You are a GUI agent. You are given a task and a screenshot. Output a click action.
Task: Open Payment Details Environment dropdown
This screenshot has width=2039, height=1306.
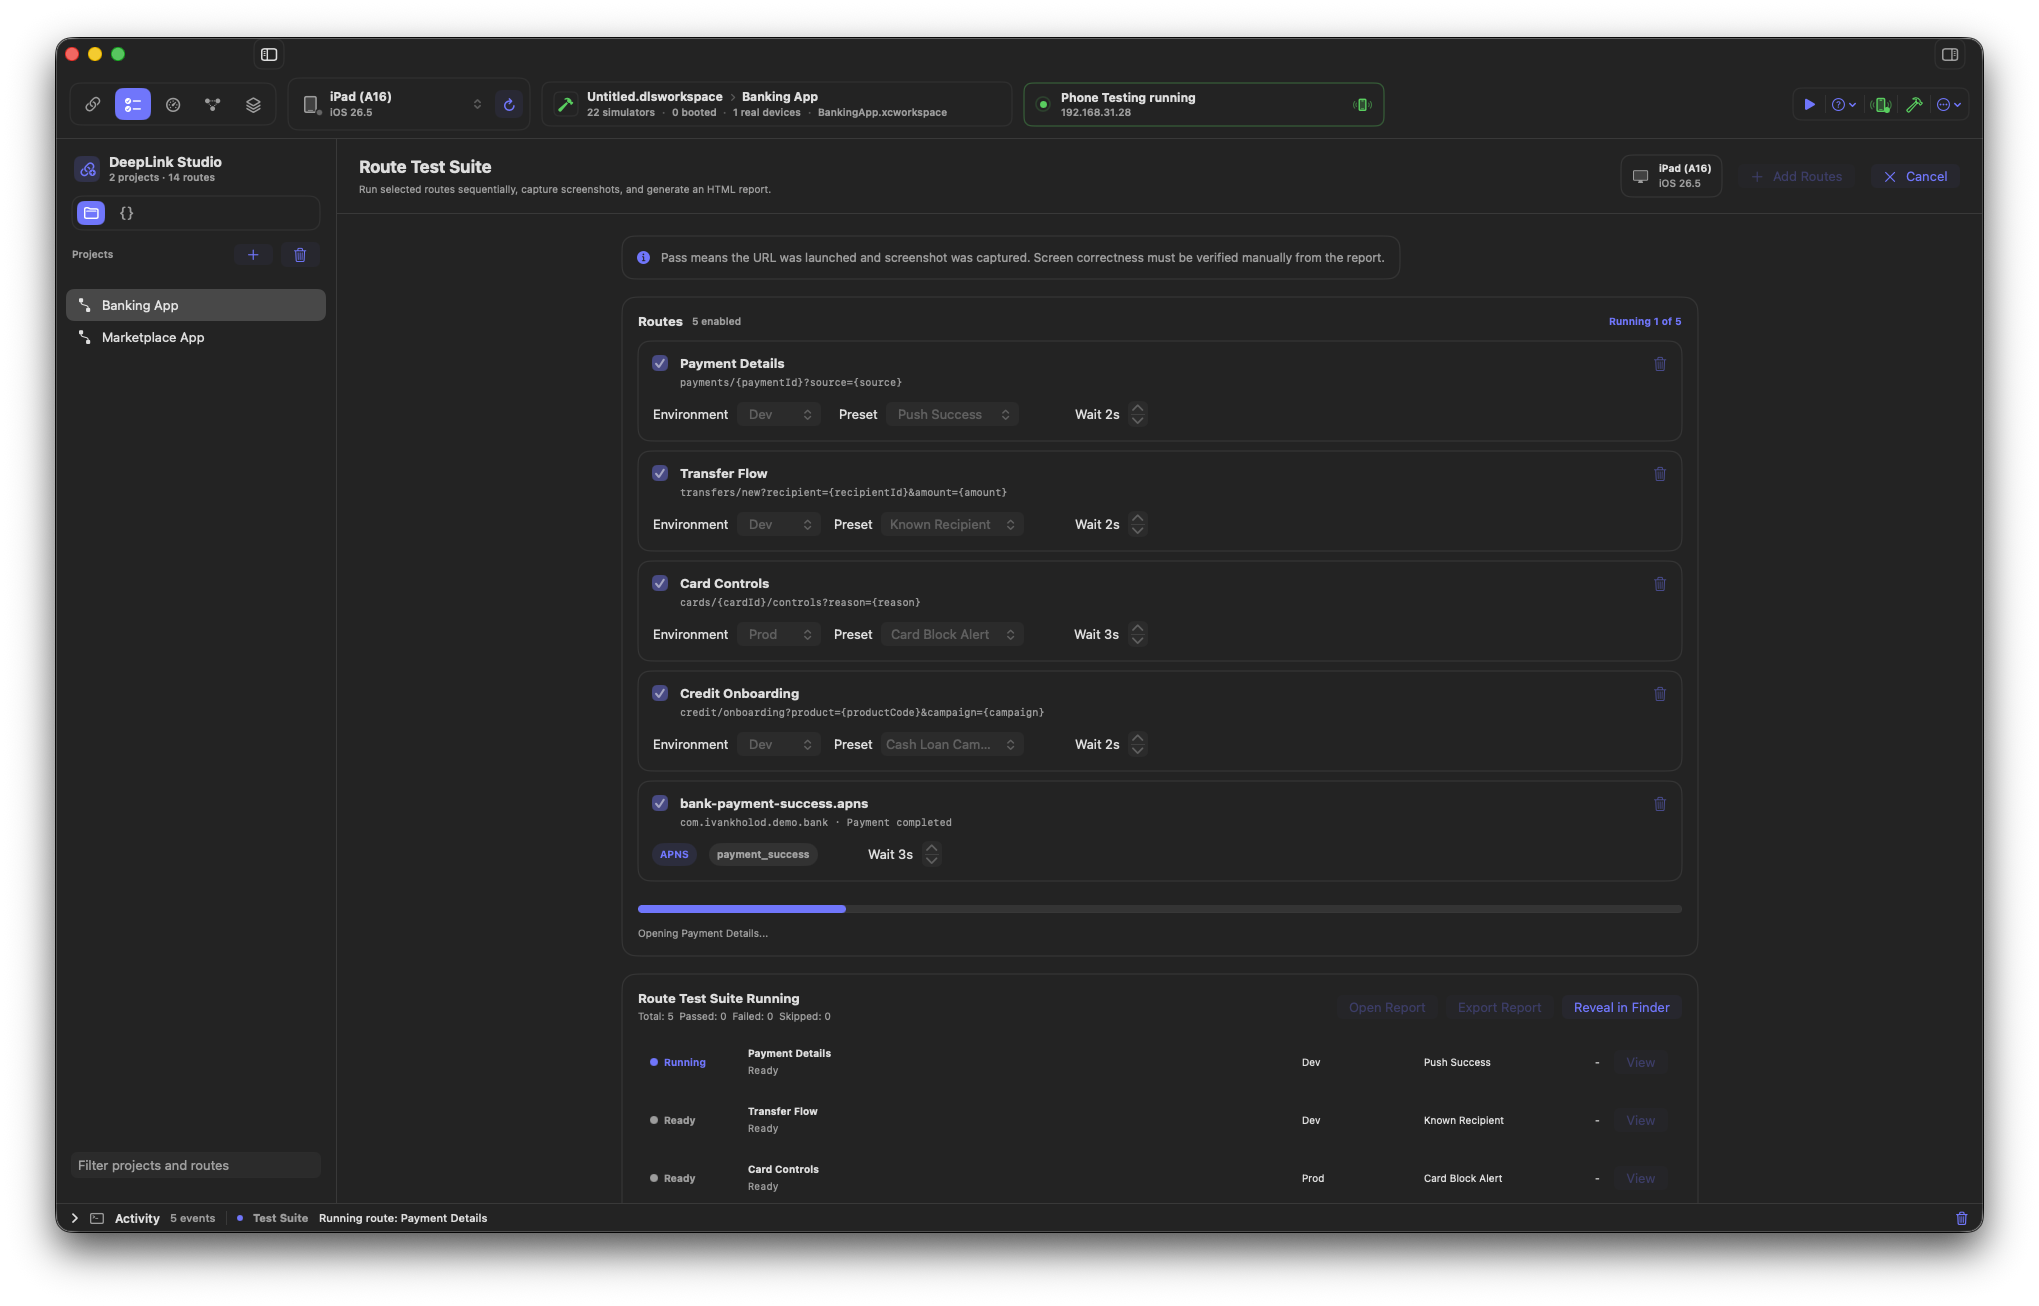pyautogui.click(x=779, y=414)
